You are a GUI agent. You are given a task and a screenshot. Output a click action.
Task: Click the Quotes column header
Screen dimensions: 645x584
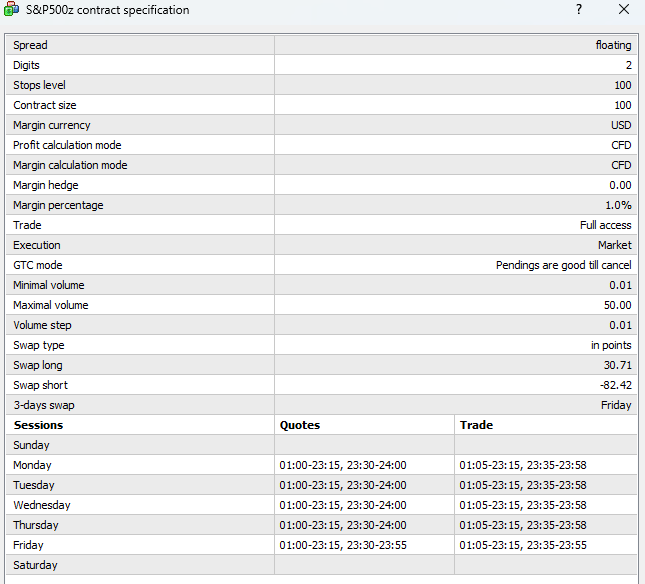click(300, 425)
